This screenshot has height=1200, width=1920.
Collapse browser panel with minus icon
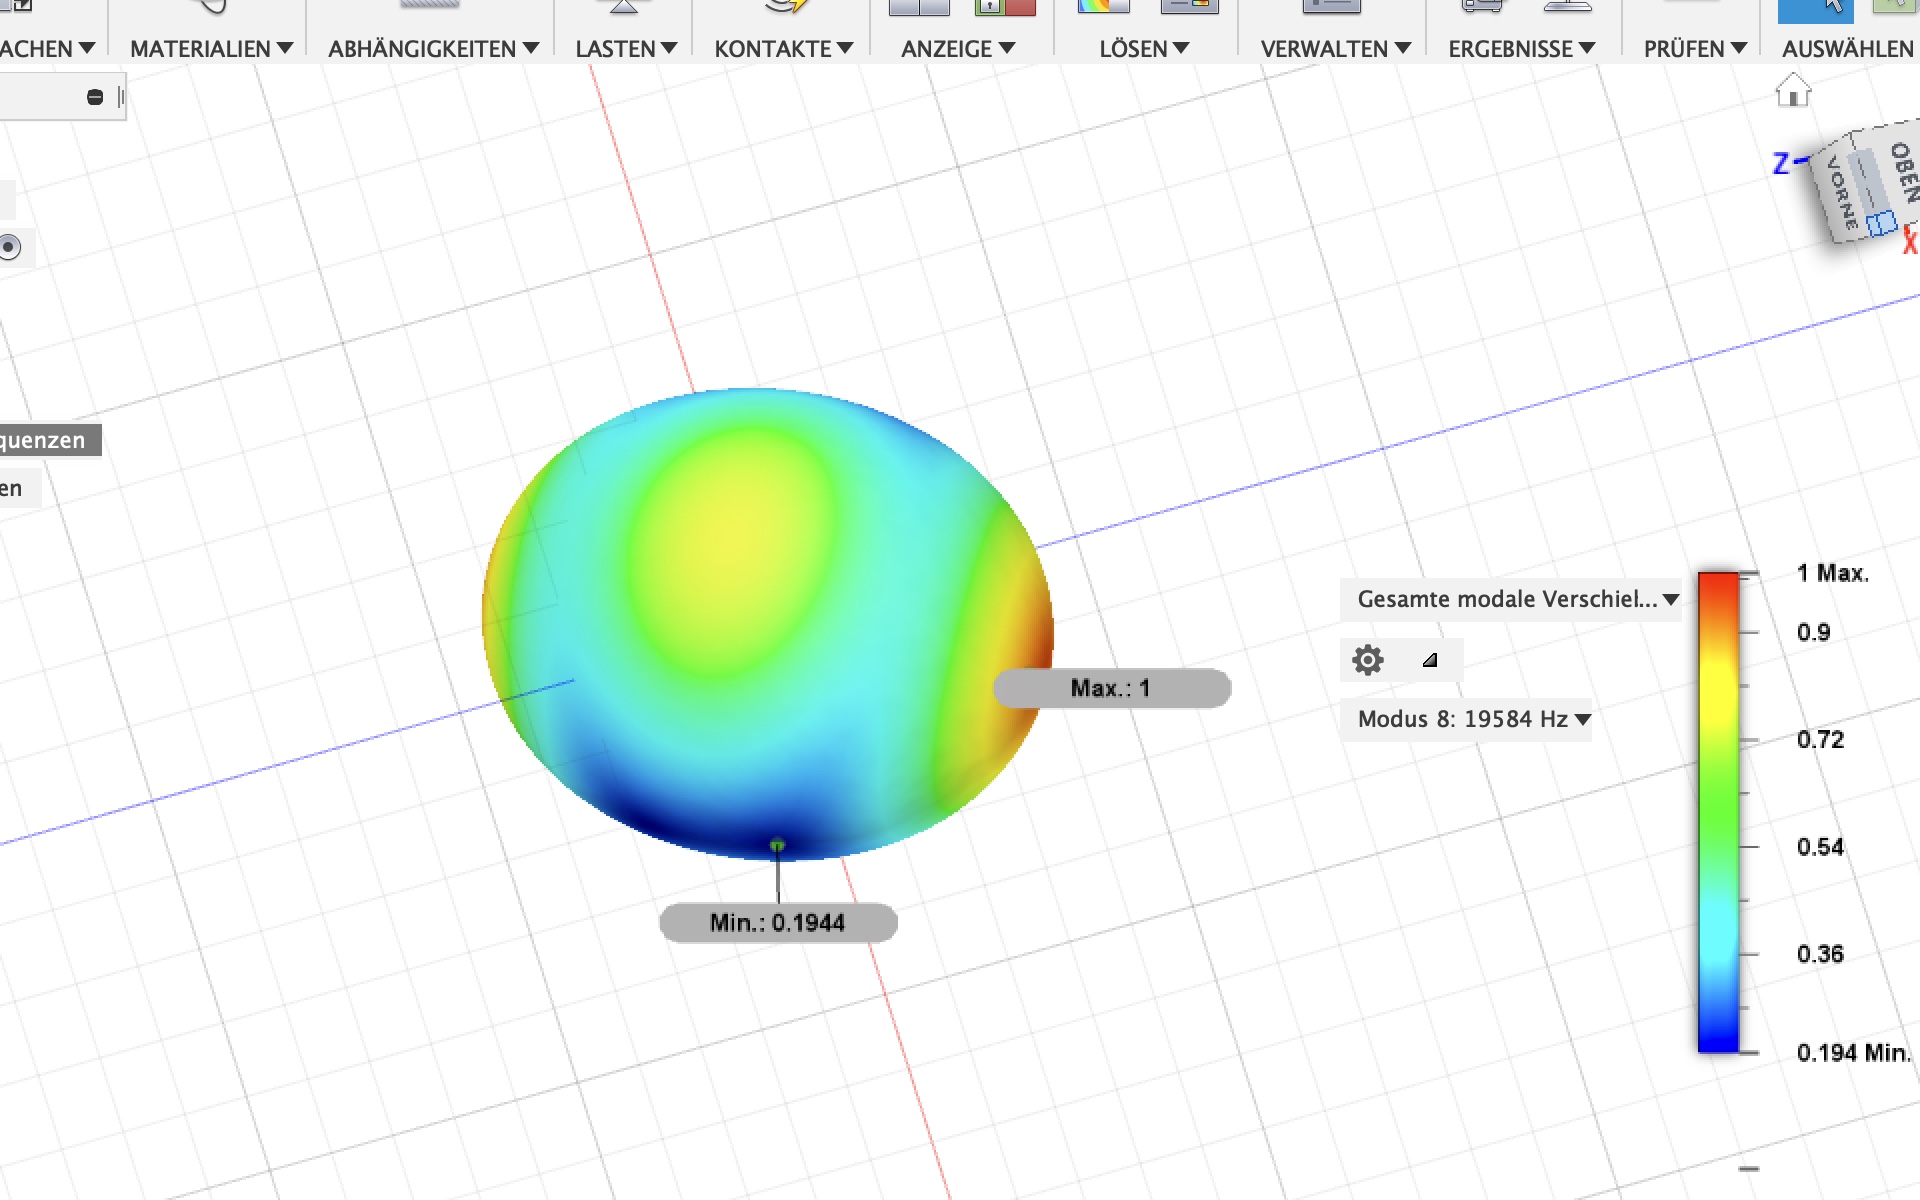(x=95, y=97)
